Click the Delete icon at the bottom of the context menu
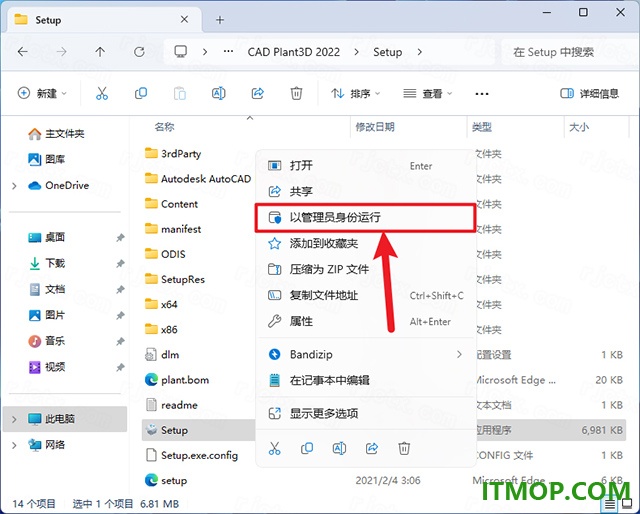Viewport: 640px width, 514px height. [x=404, y=448]
